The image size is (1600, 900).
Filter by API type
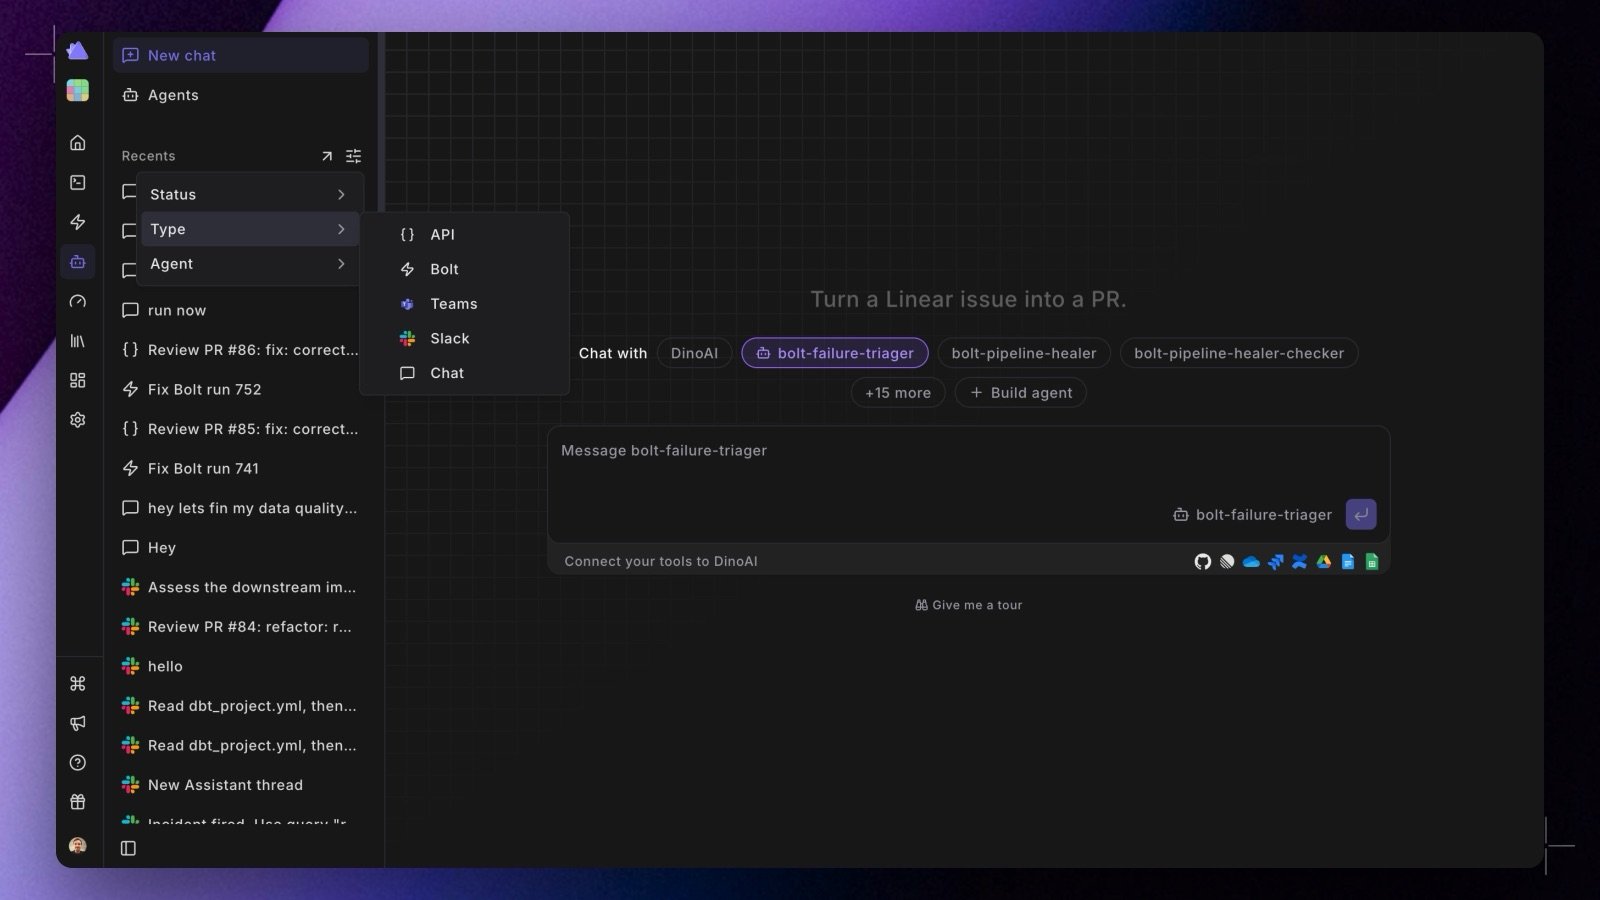coord(465,234)
